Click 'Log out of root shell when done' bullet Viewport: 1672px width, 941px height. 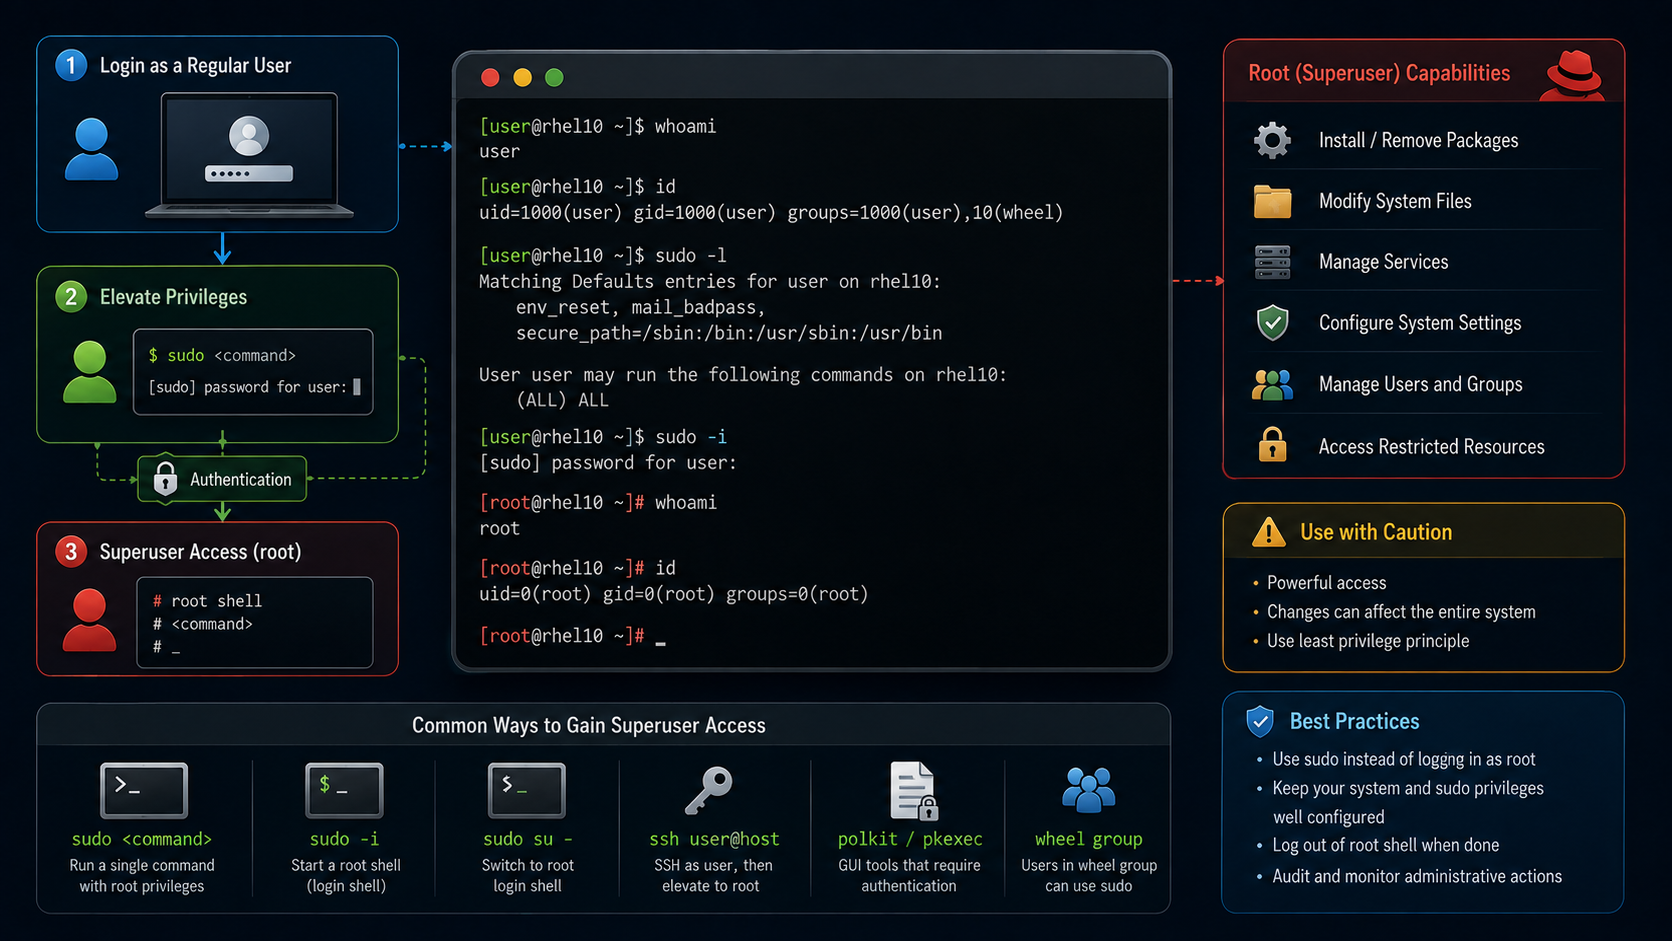point(1385,845)
